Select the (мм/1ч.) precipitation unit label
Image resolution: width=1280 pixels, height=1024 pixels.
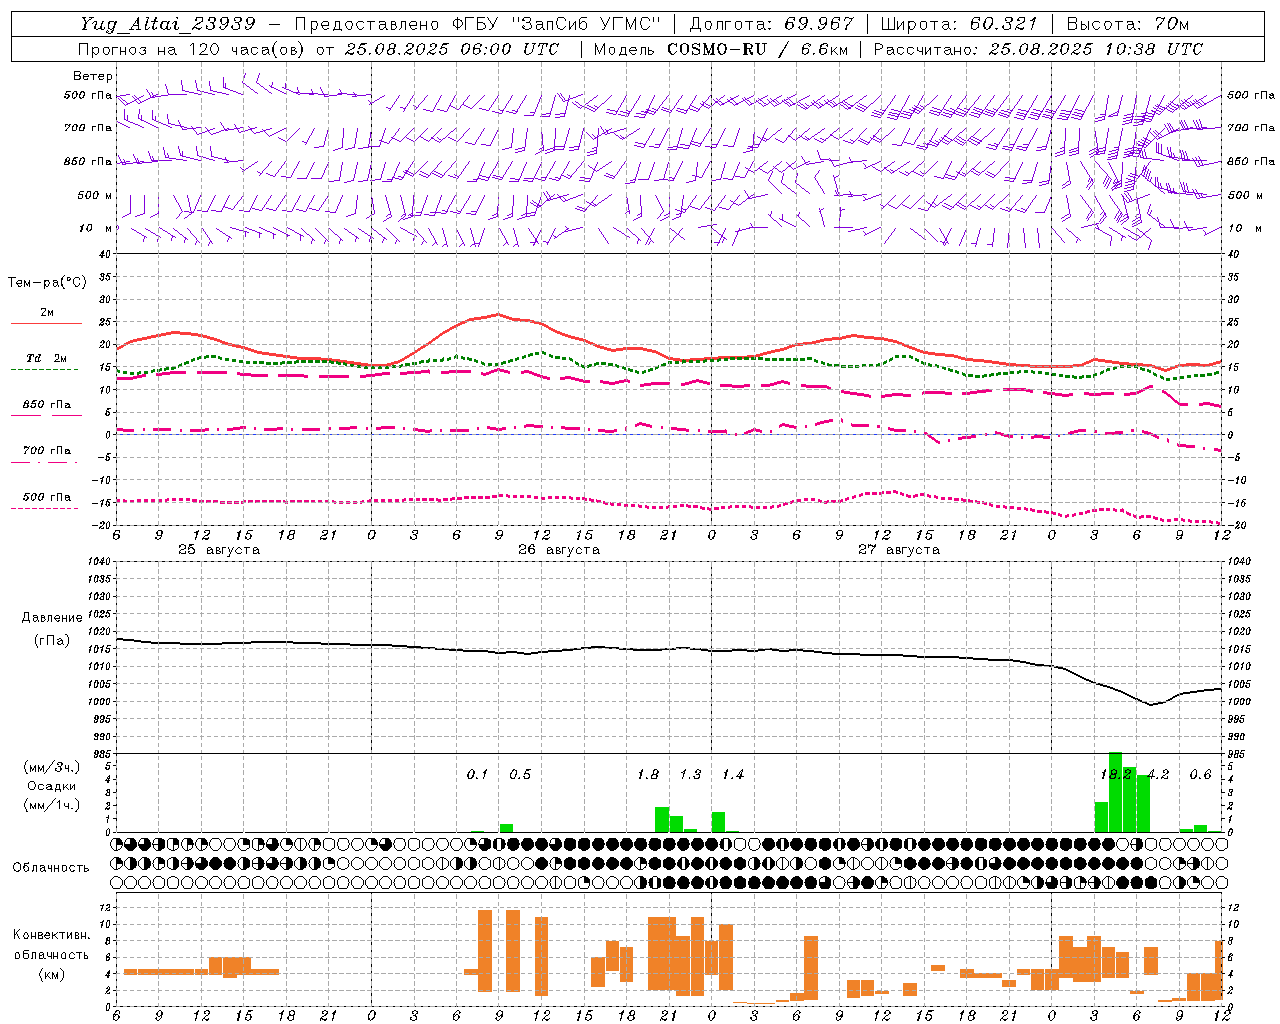(52, 805)
